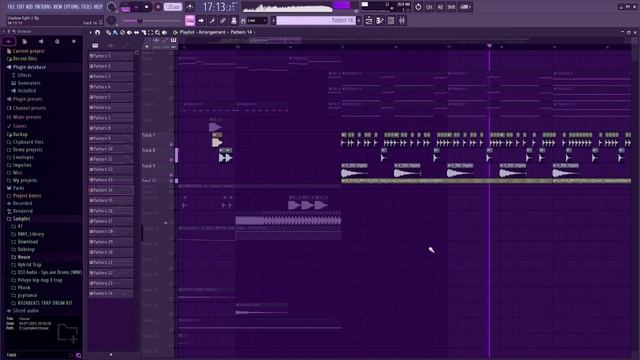Image resolution: width=640 pixels, height=360 pixels.
Task: Select the playlist select tool
Action: (150, 32)
